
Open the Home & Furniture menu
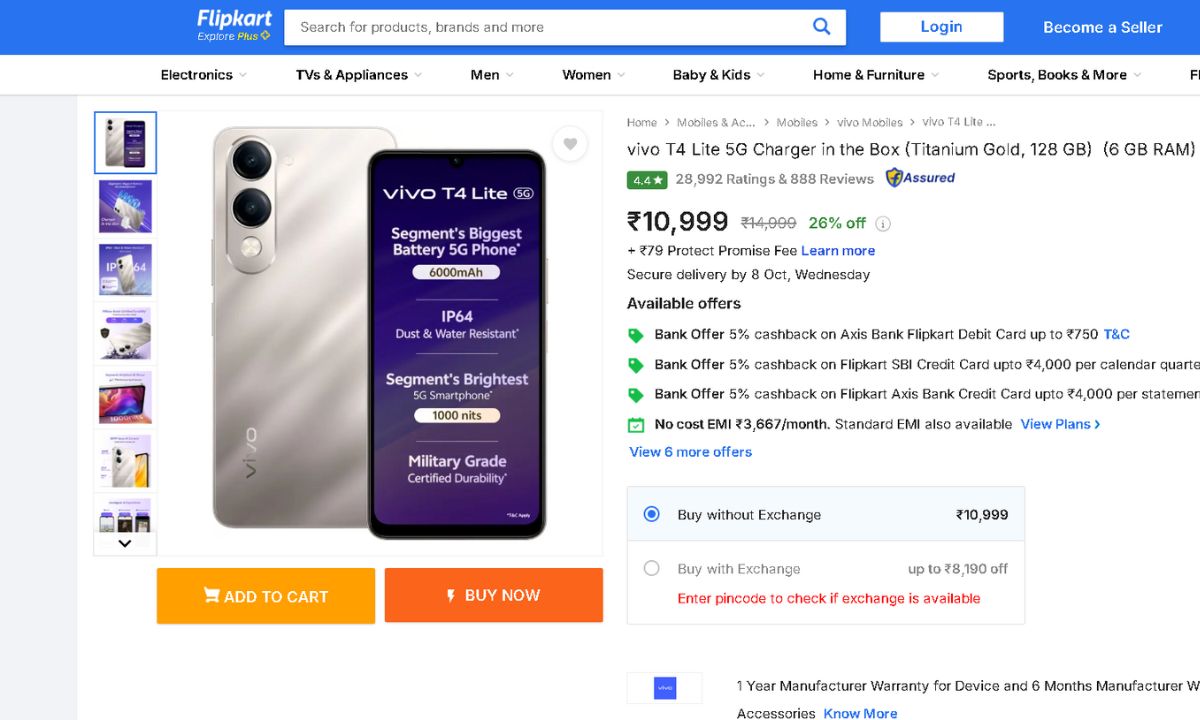(875, 75)
